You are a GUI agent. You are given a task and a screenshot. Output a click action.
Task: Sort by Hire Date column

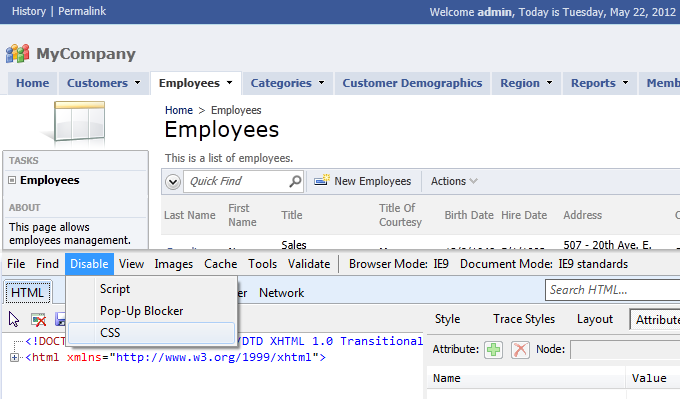point(524,215)
